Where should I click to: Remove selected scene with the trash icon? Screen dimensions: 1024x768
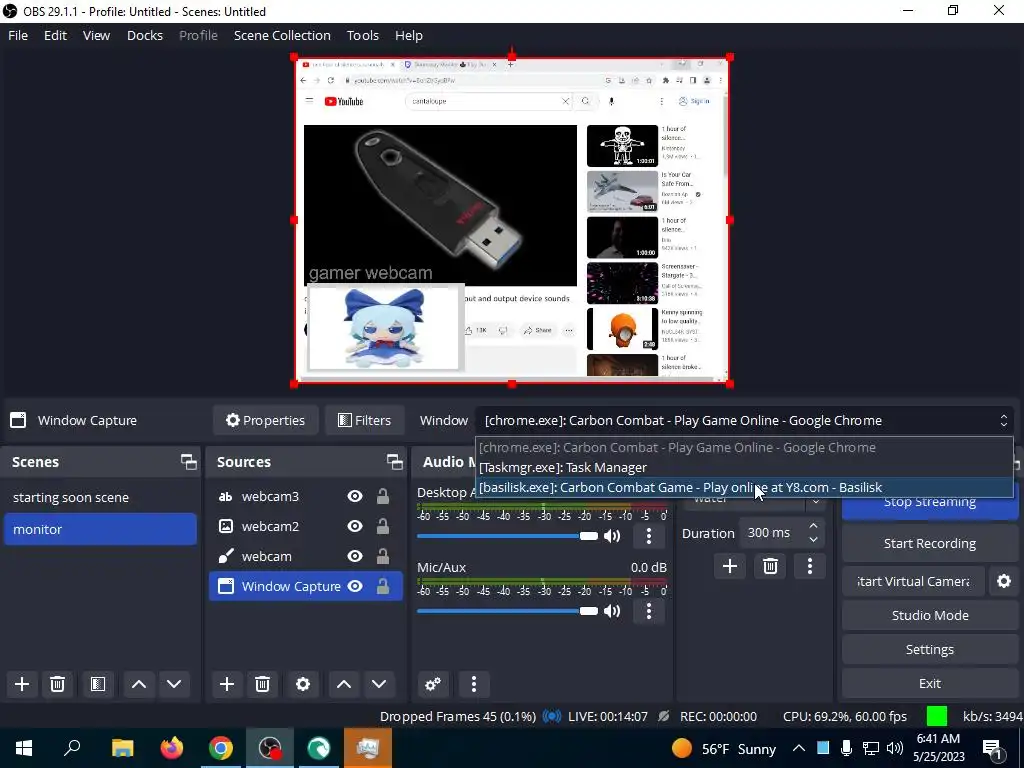tap(57, 684)
